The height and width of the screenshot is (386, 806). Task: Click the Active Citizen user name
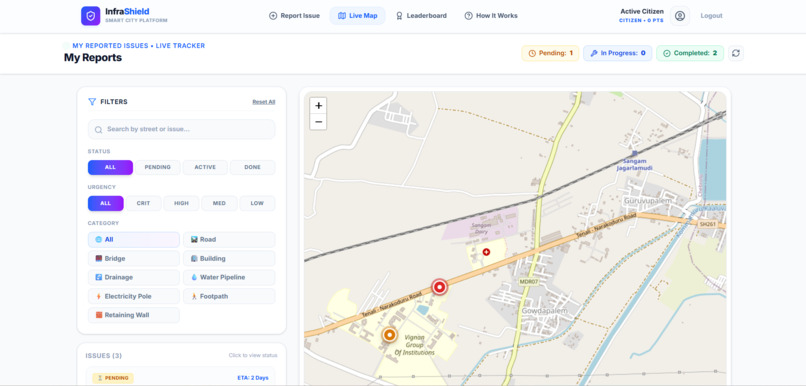[642, 11]
